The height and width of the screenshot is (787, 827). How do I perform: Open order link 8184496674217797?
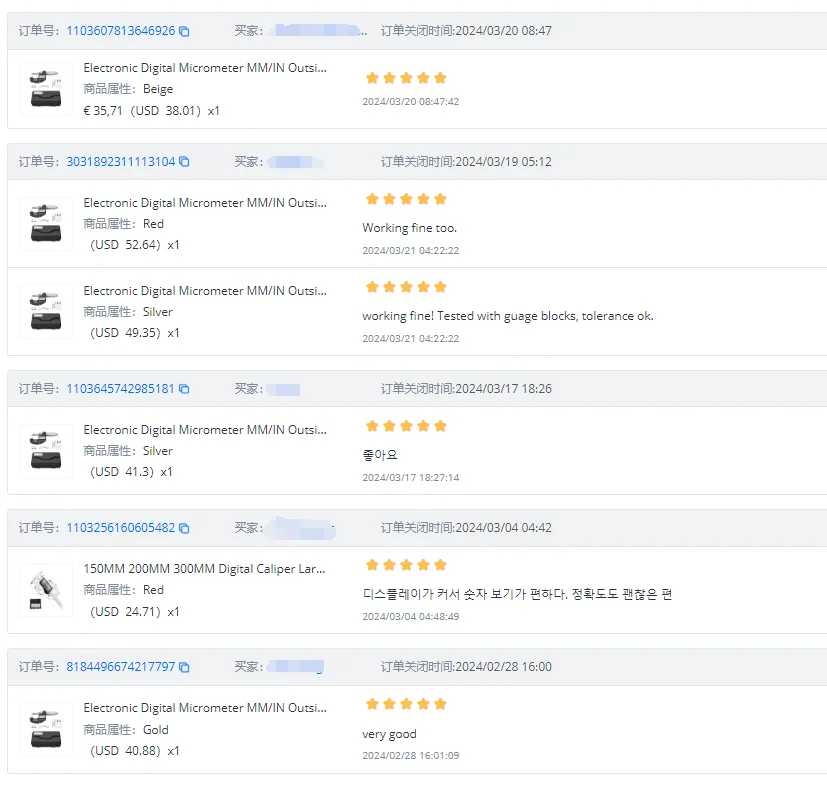(120, 667)
